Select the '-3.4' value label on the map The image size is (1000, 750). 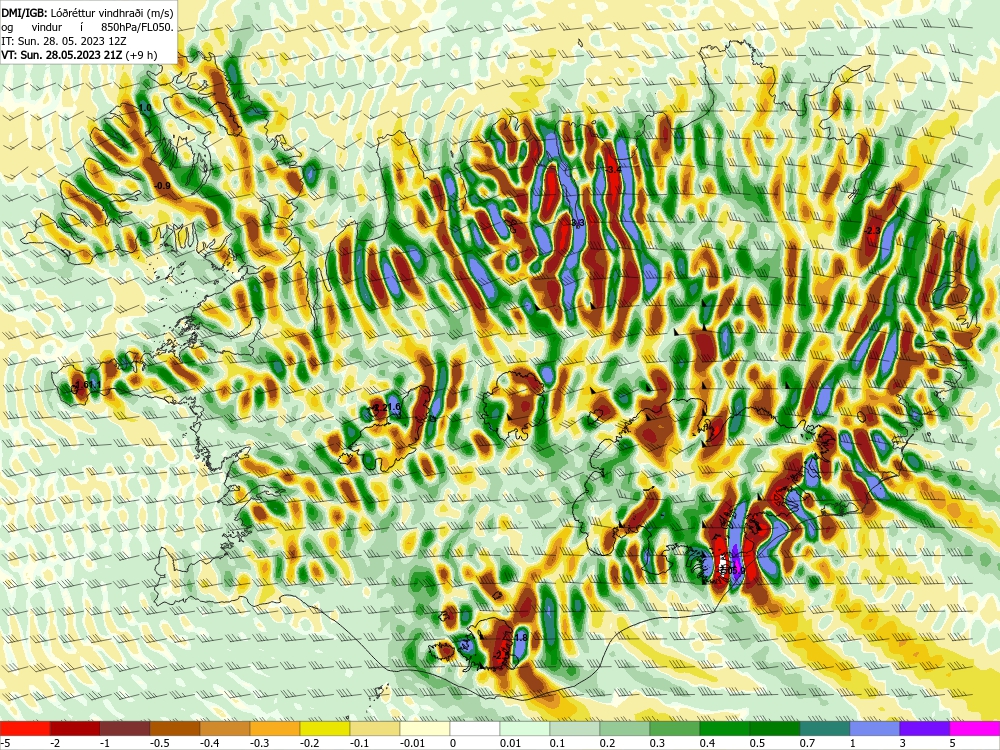tap(613, 170)
